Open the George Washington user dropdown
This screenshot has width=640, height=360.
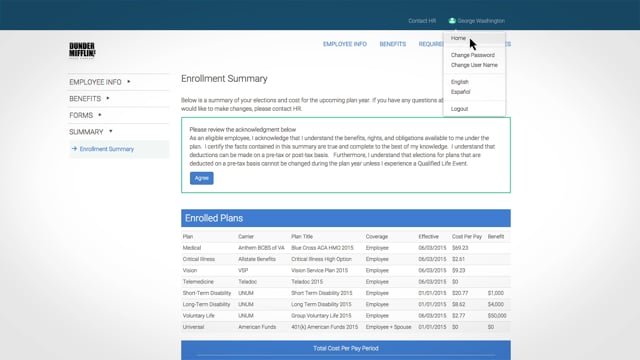(477, 21)
